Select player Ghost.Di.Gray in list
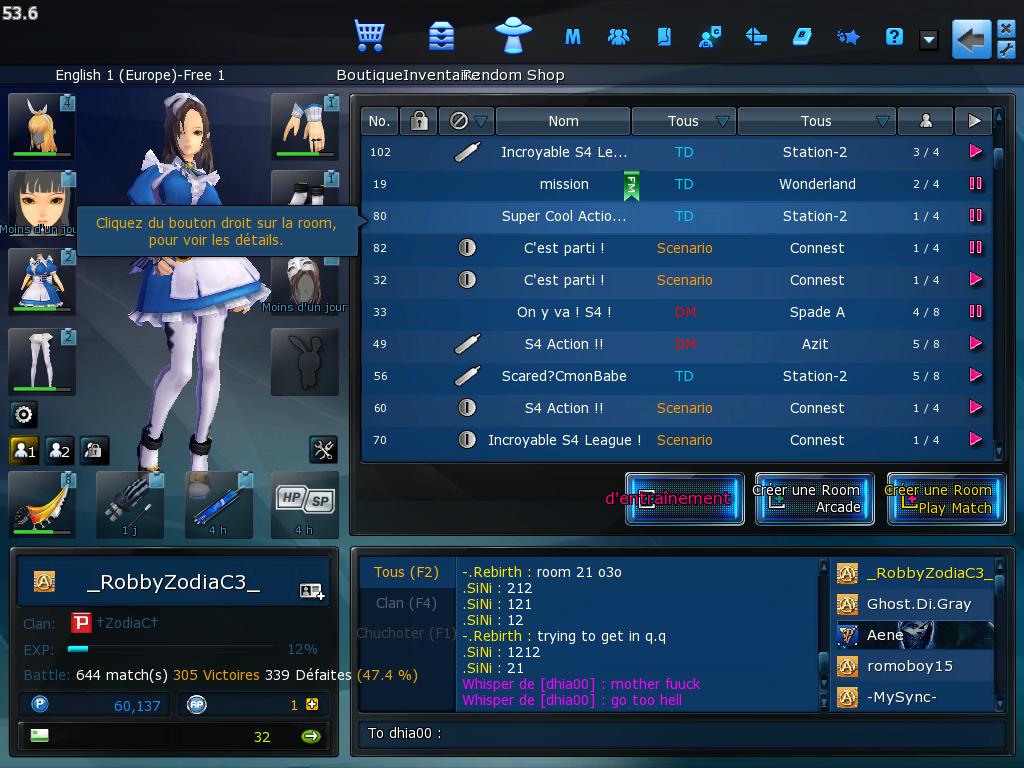The width and height of the screenshot is (1024, 768). coord(914,604)
